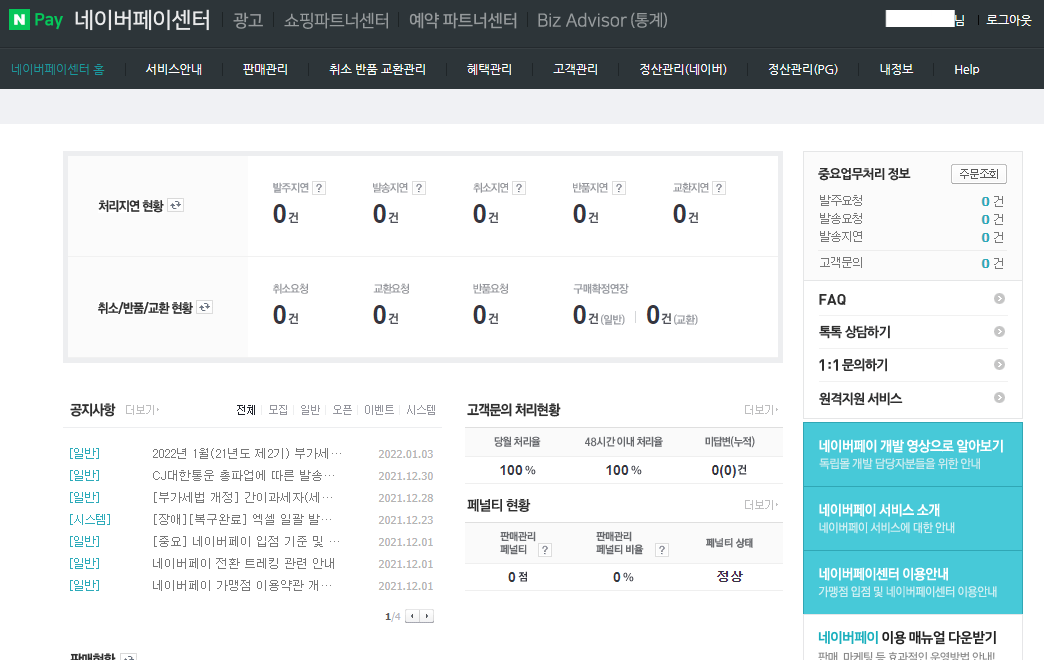Select the 이벤트 notice filter tab

click(379, 410)
